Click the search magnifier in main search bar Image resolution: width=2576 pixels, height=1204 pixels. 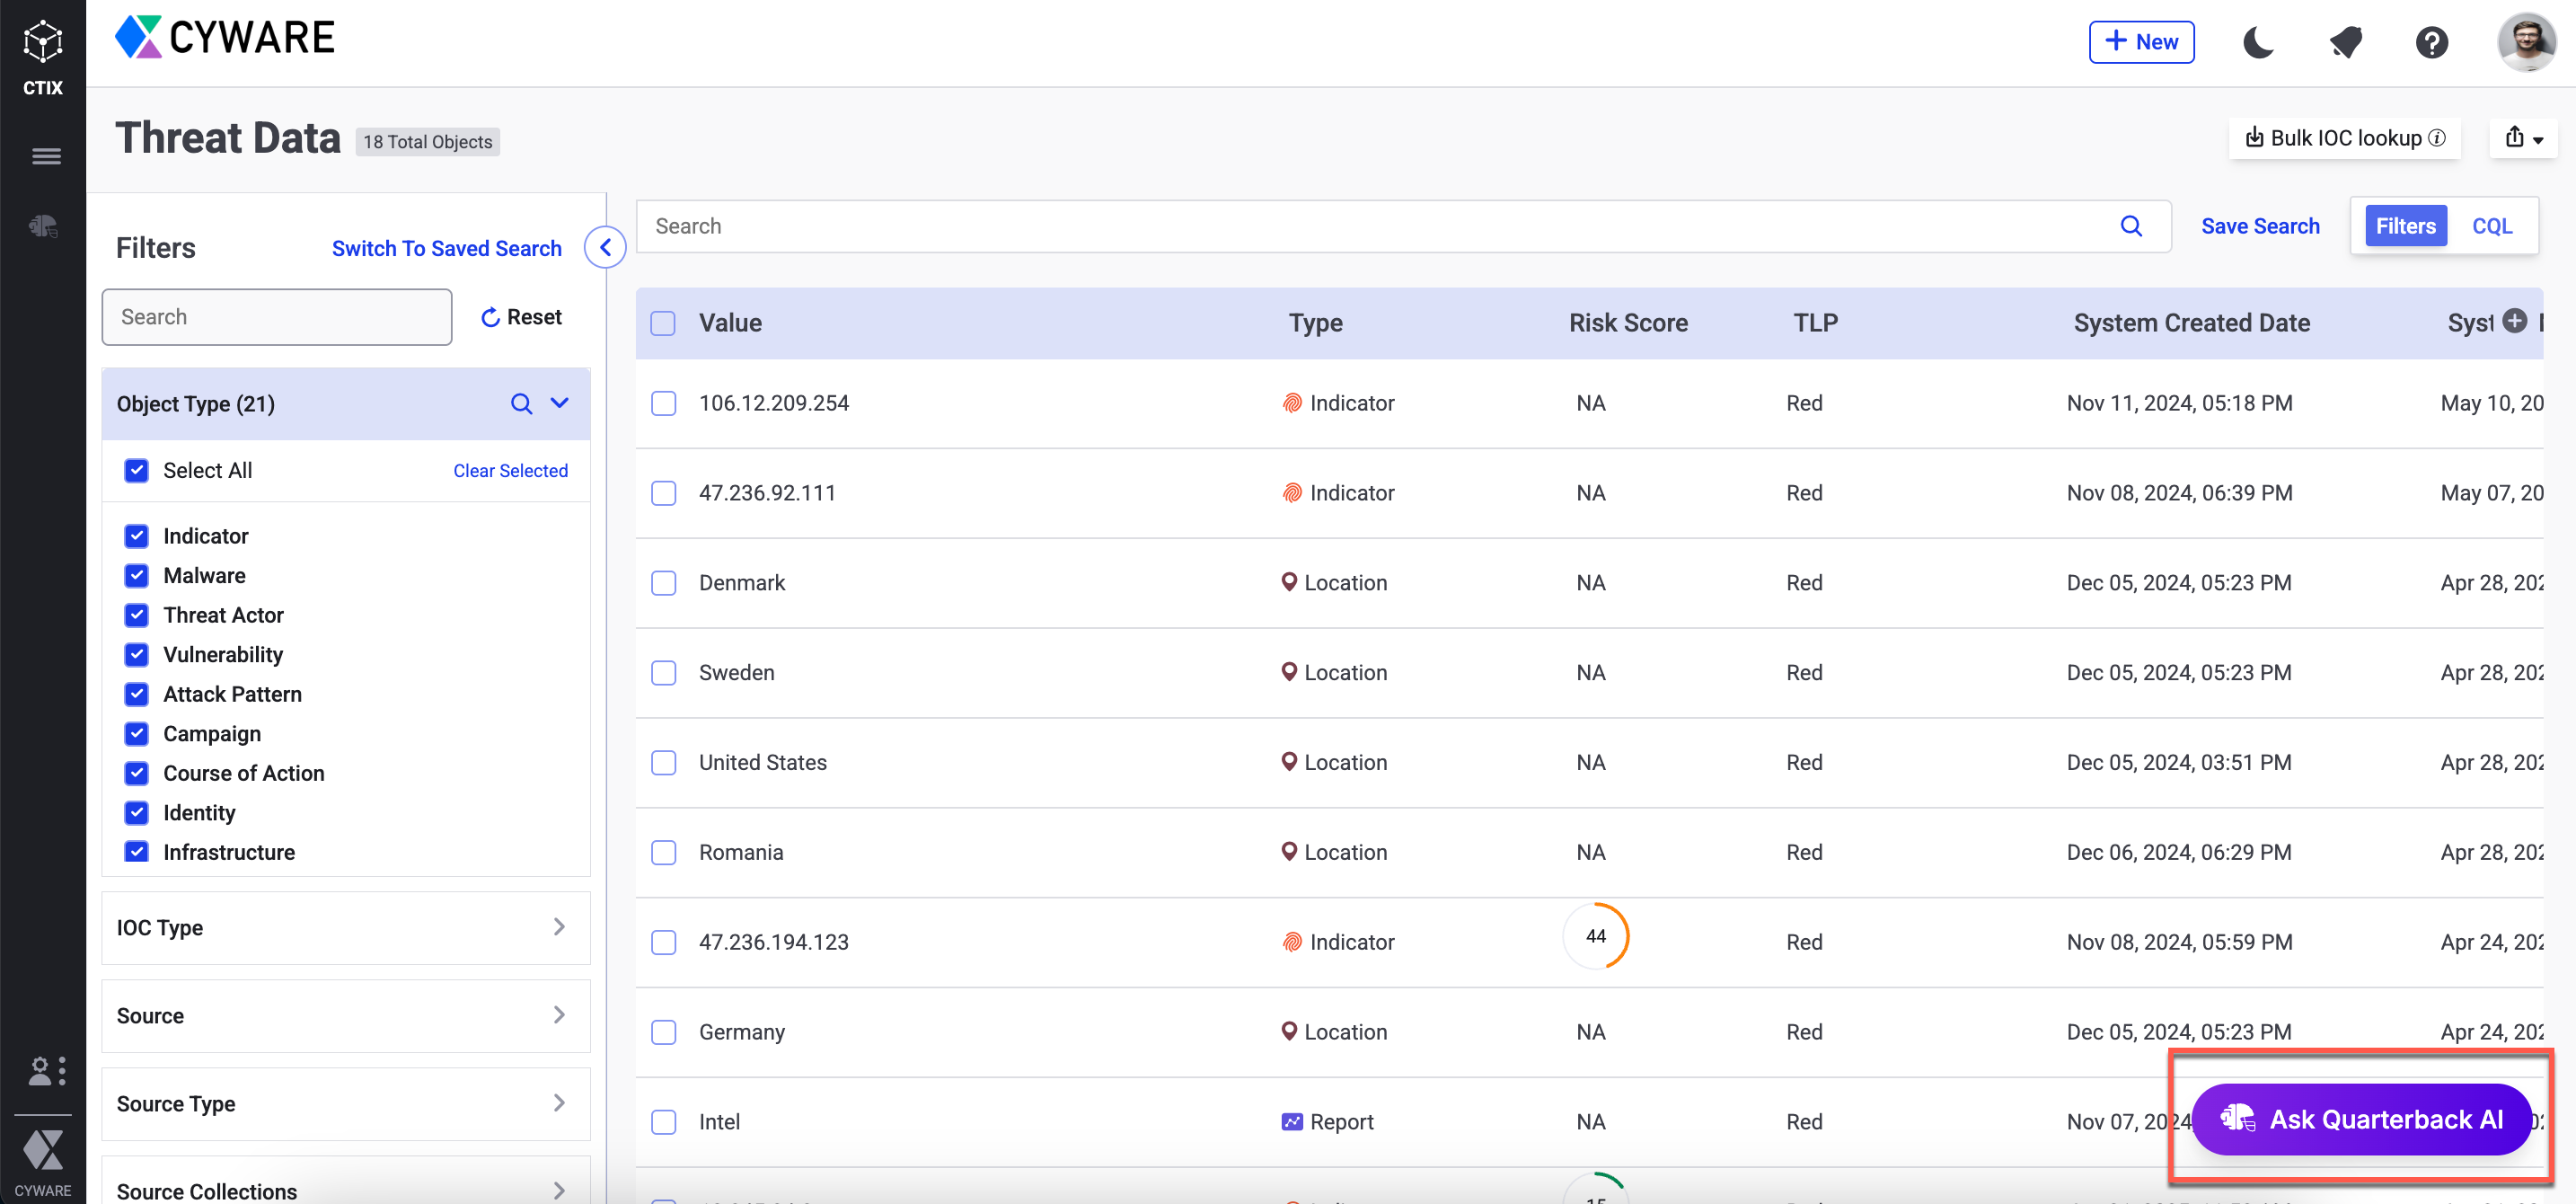pyautogui.click(x=2130, y=226)
